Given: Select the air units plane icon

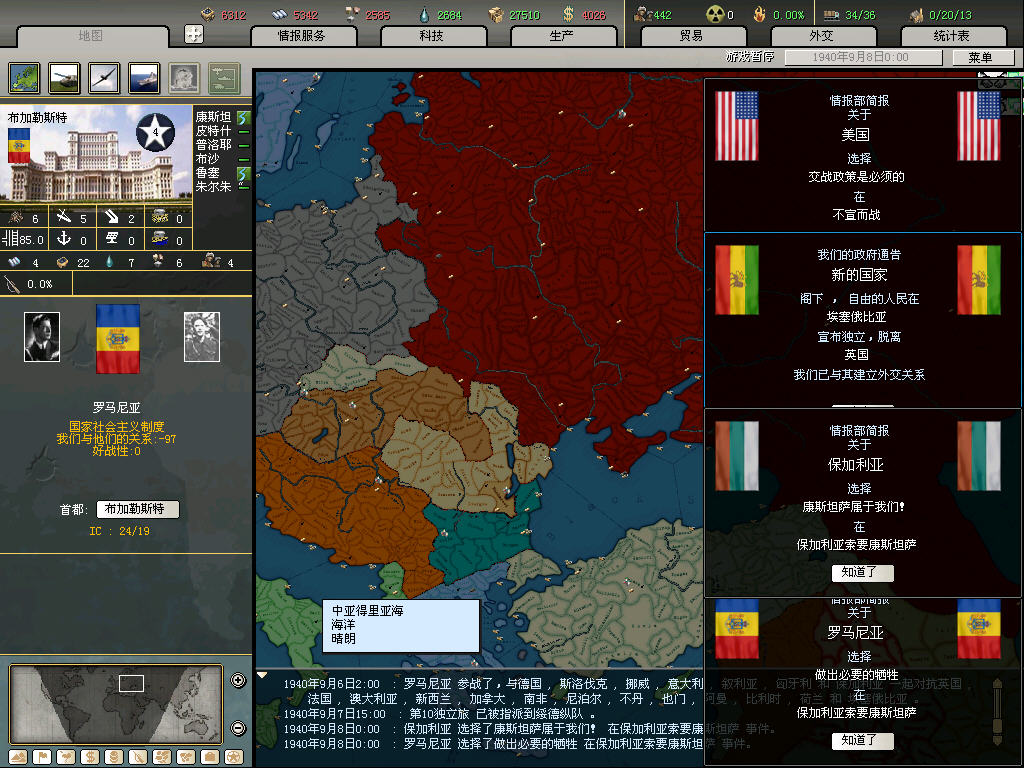Looking at the screenshot, I should point(104,78).
